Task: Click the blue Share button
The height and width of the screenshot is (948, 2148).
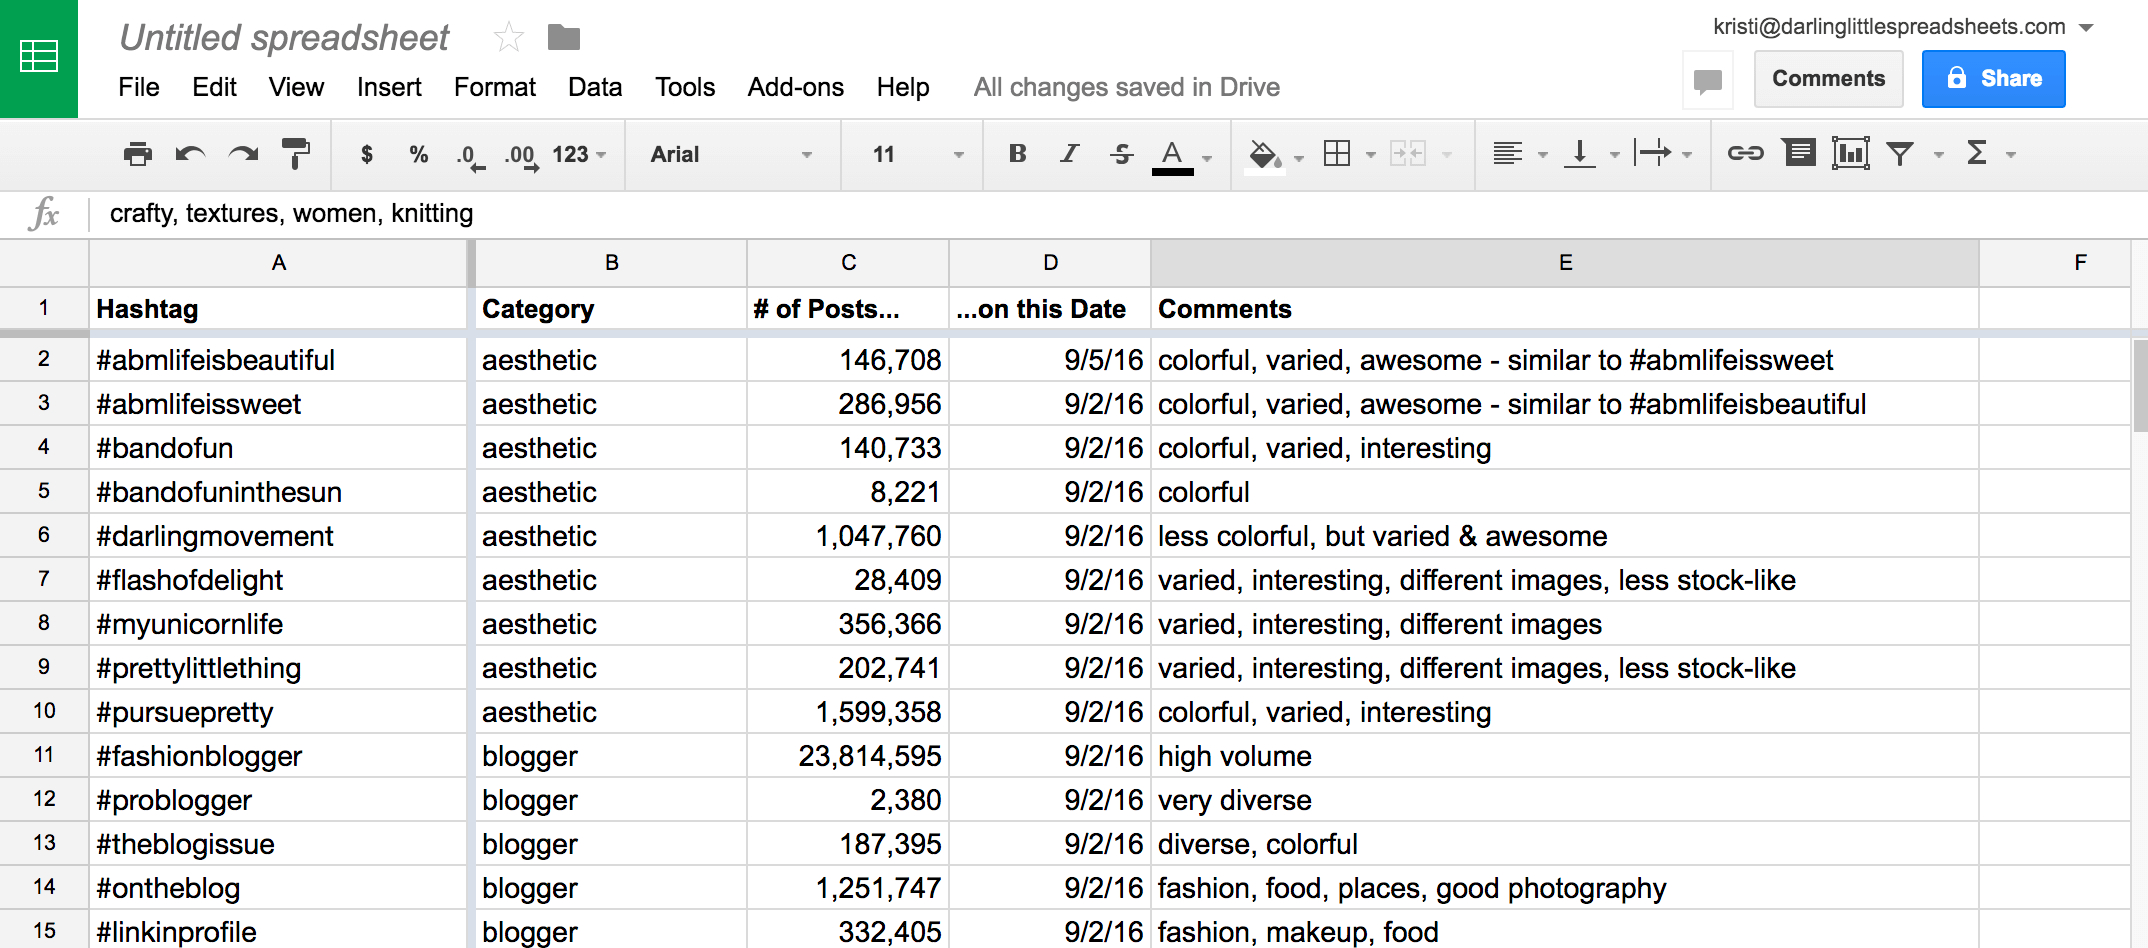Action: [1993, 78]
